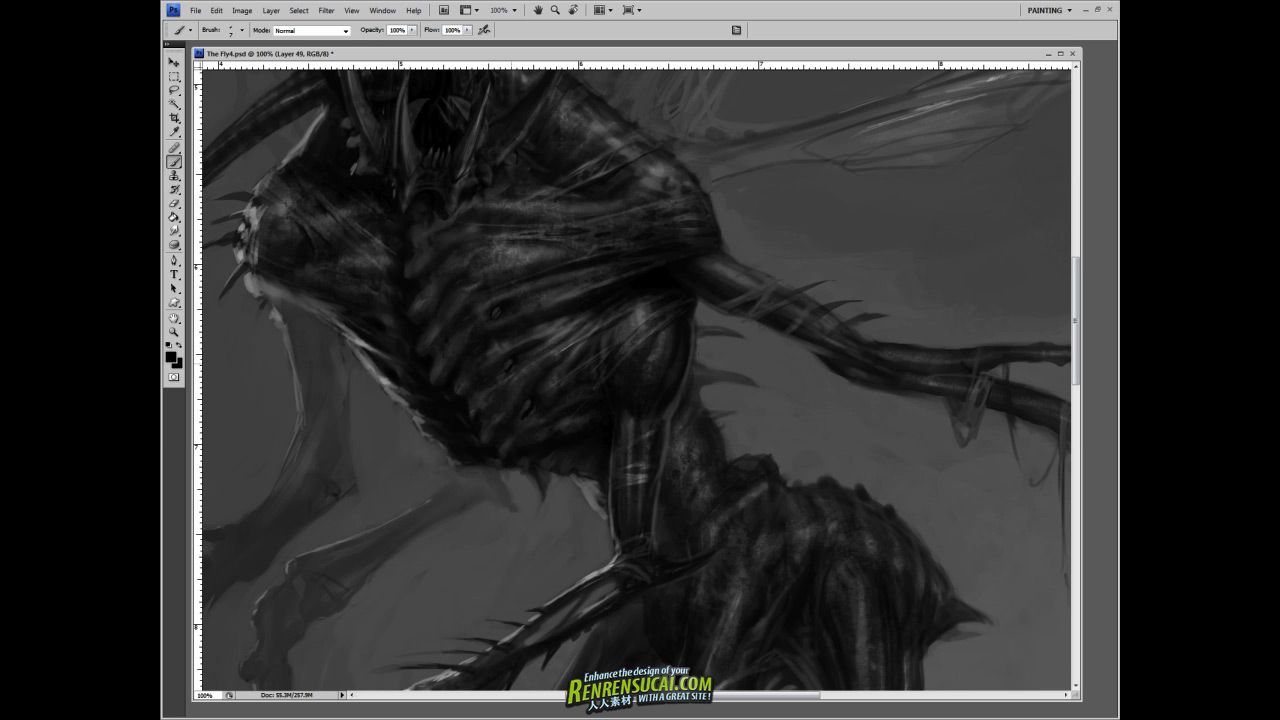Open the File menu

point(196,10)
